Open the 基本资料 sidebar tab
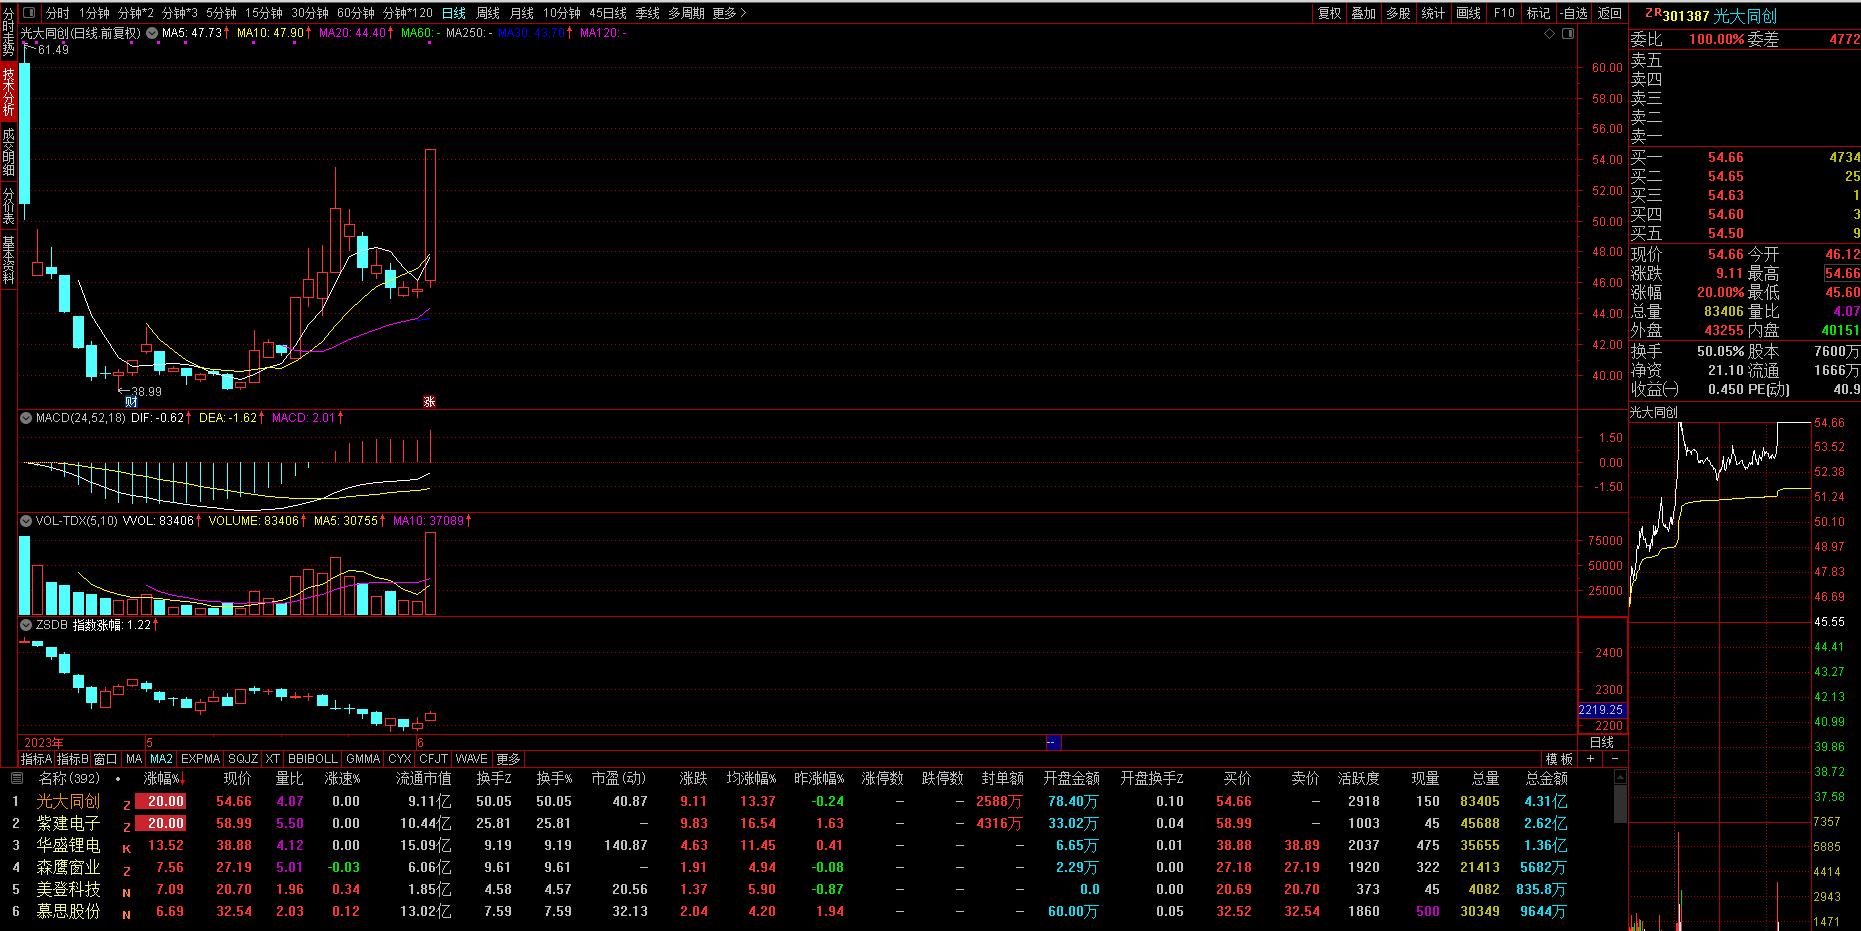Image resolution: width=1861 pixels, height=931 pixels. click(x=8, y=260)
